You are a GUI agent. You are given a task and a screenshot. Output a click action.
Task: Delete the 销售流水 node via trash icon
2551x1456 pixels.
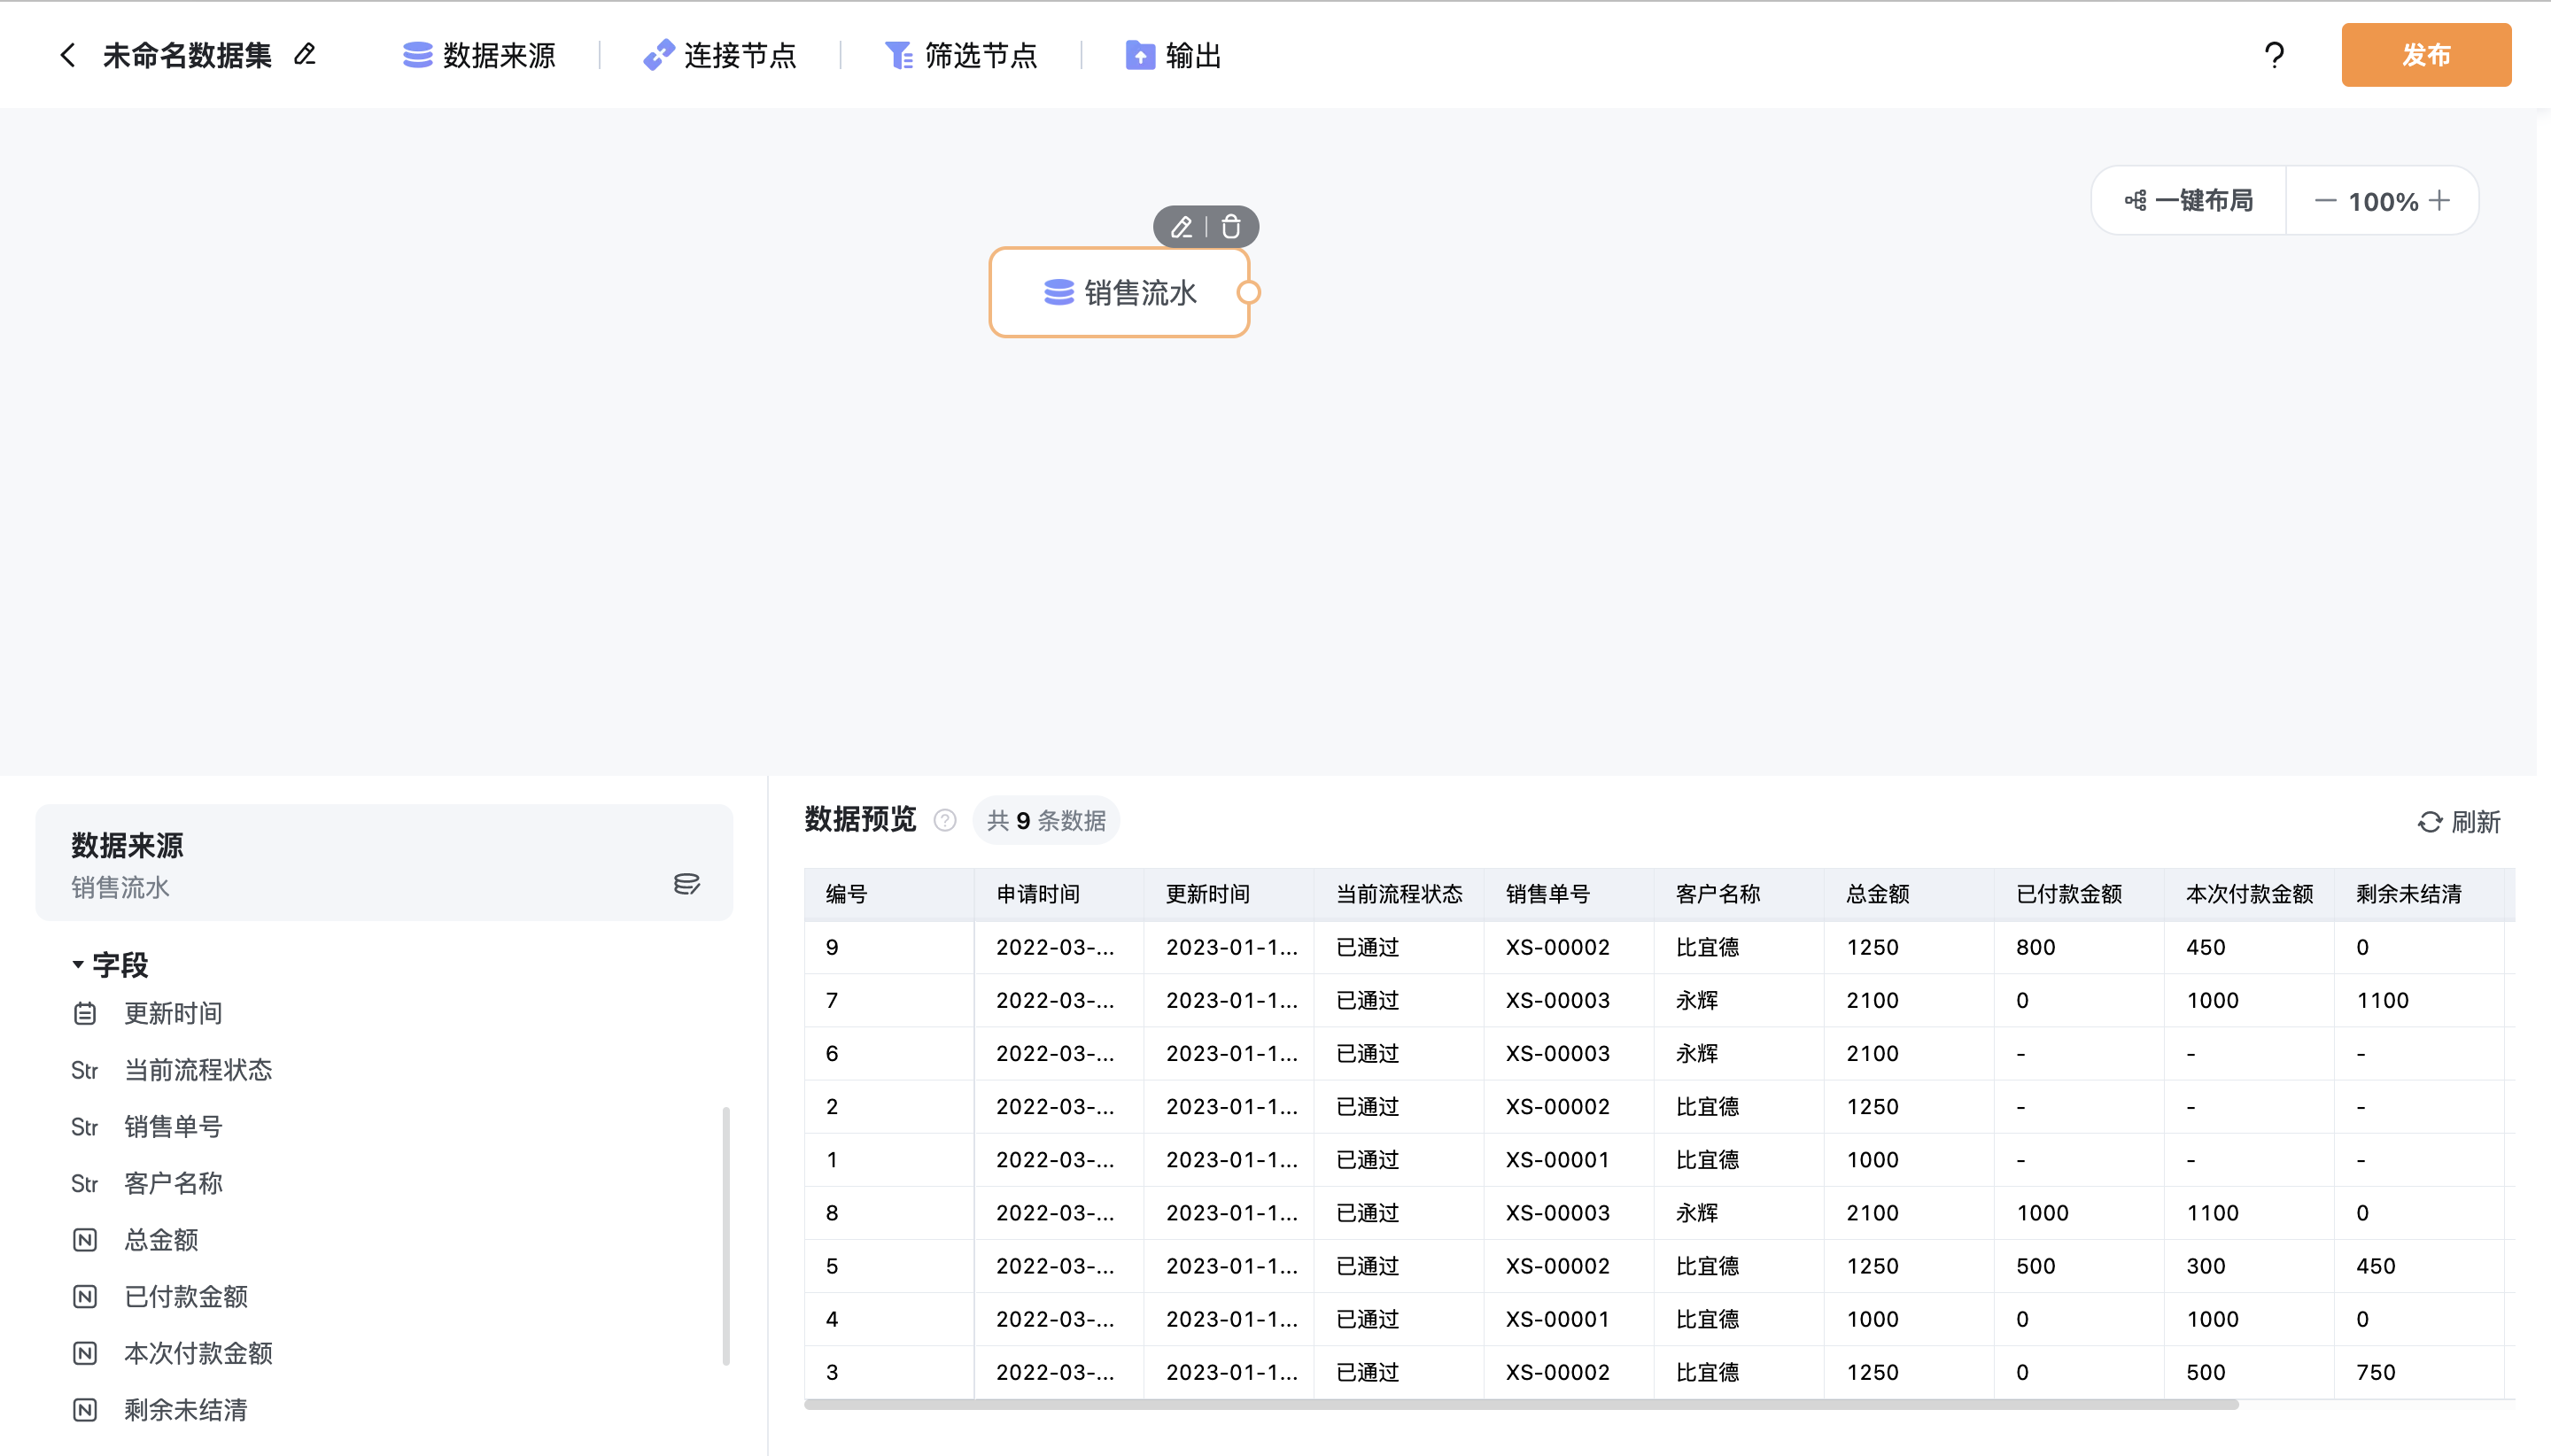tap(1231, 227)
